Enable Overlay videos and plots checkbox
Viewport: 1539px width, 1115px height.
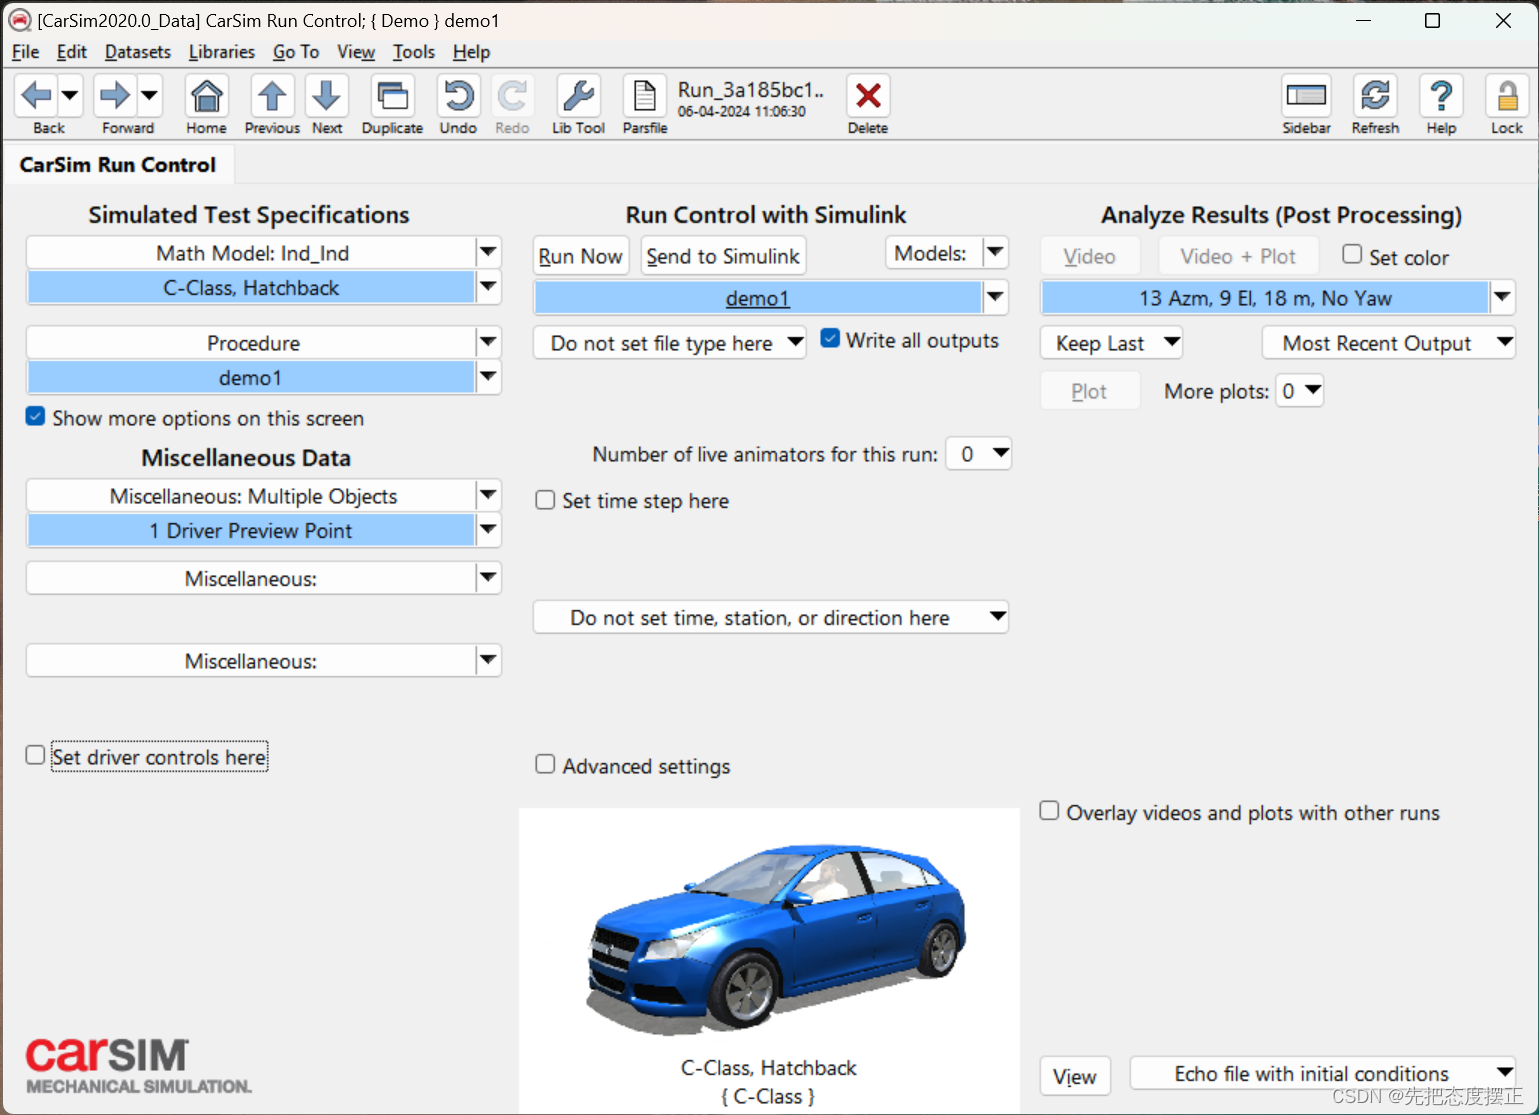click(1049, 811)
